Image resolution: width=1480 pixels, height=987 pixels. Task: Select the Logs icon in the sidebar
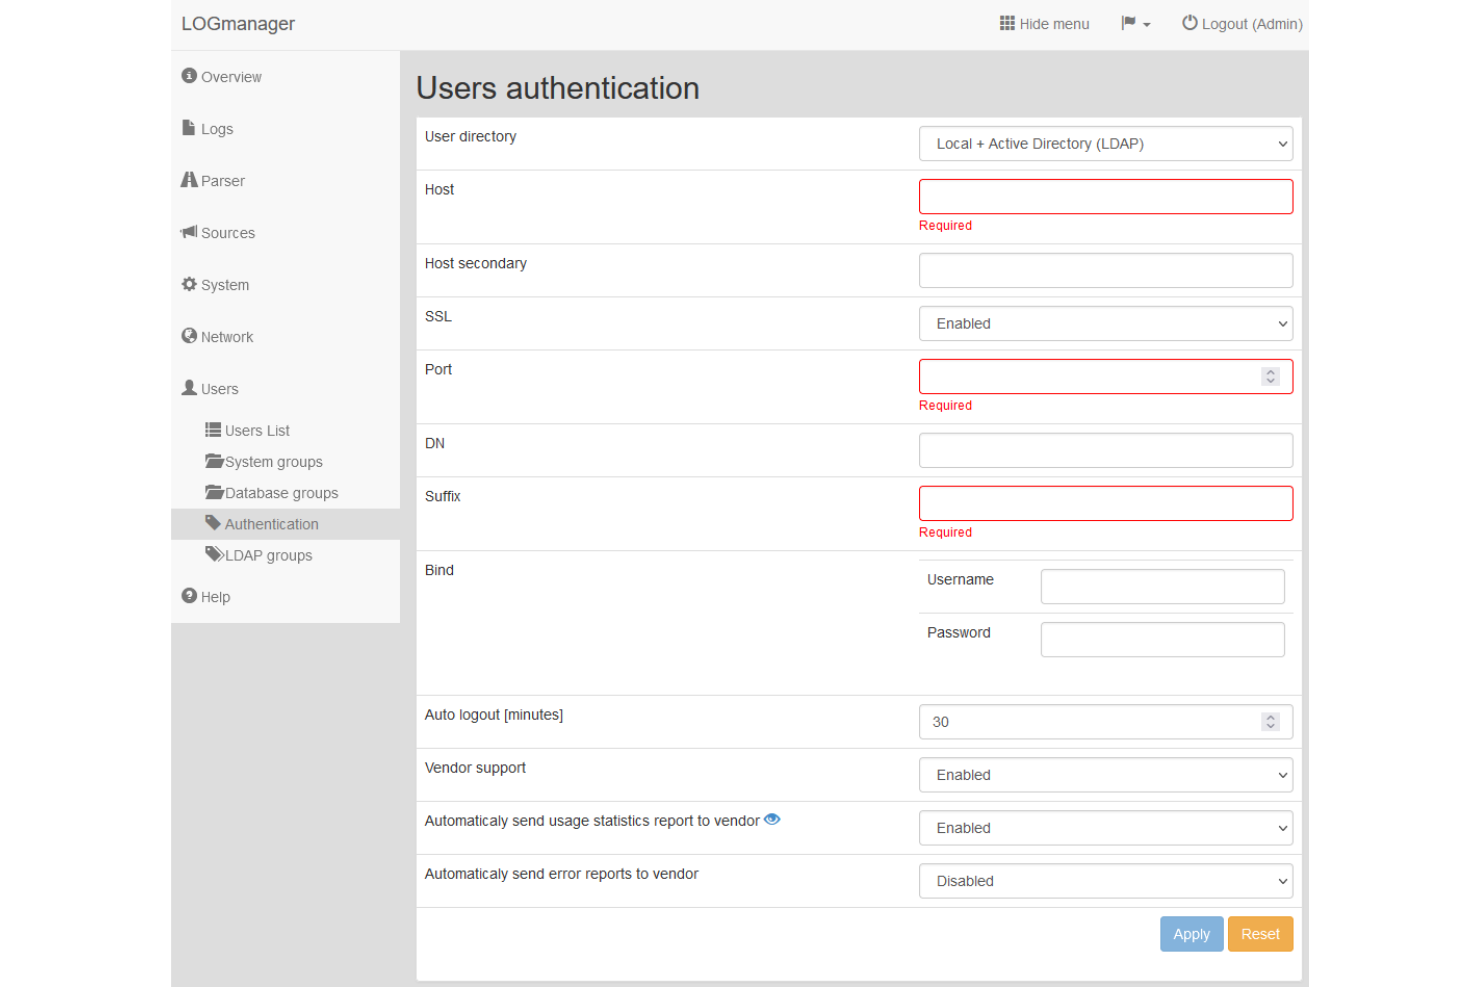tap(189, 127)
